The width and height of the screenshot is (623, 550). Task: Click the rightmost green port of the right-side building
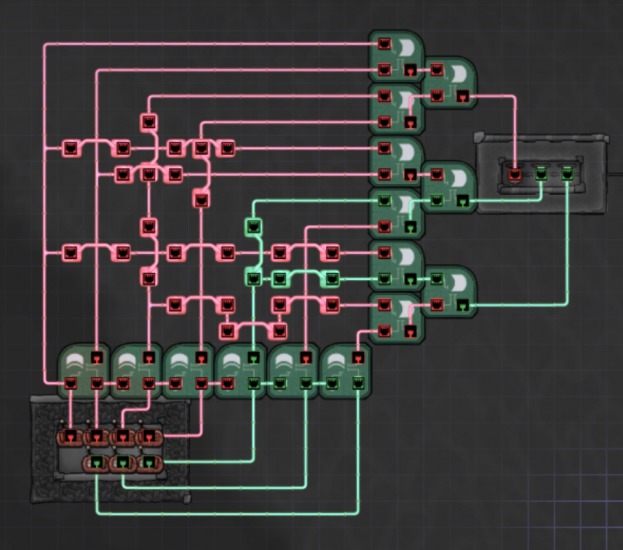pyautogui.click(x=567, y=174)
